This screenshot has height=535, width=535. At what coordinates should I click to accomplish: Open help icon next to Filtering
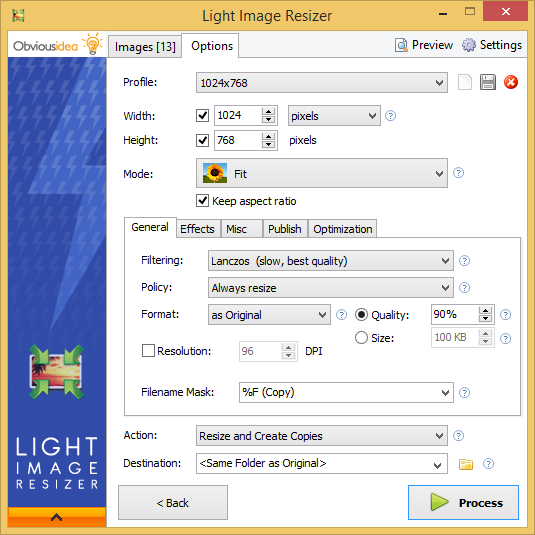(464, 261)
